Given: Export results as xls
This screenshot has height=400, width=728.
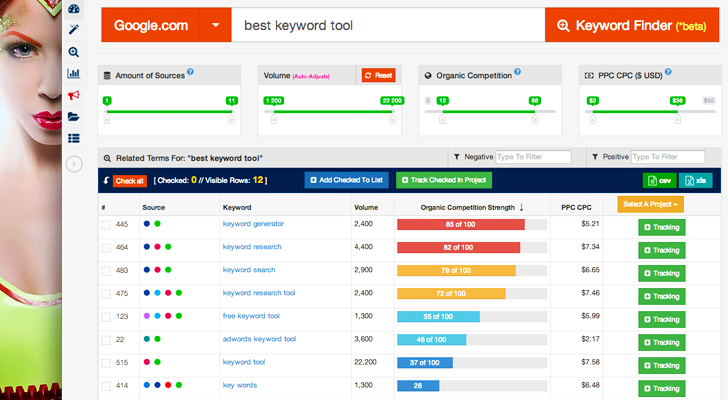Looking at the screenshot, I should click(x=696, y=181).
